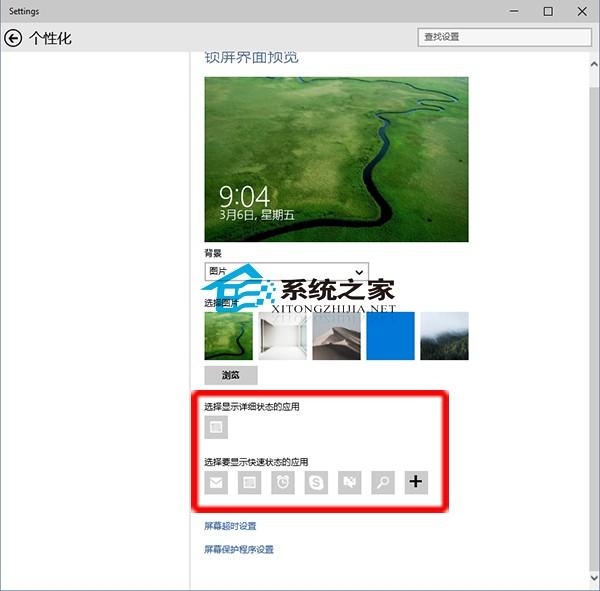Maximize the Settings window

[548, 11]
